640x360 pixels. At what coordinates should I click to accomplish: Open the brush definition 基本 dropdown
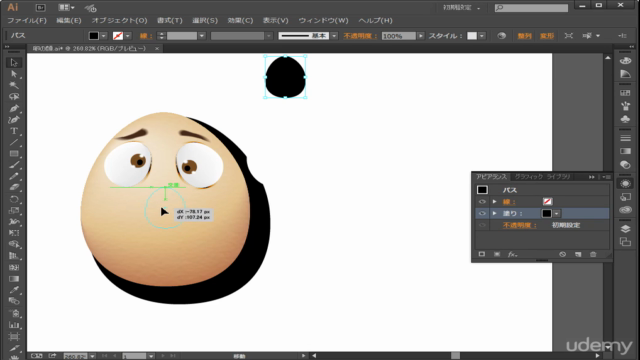click(x=334, y=36)
